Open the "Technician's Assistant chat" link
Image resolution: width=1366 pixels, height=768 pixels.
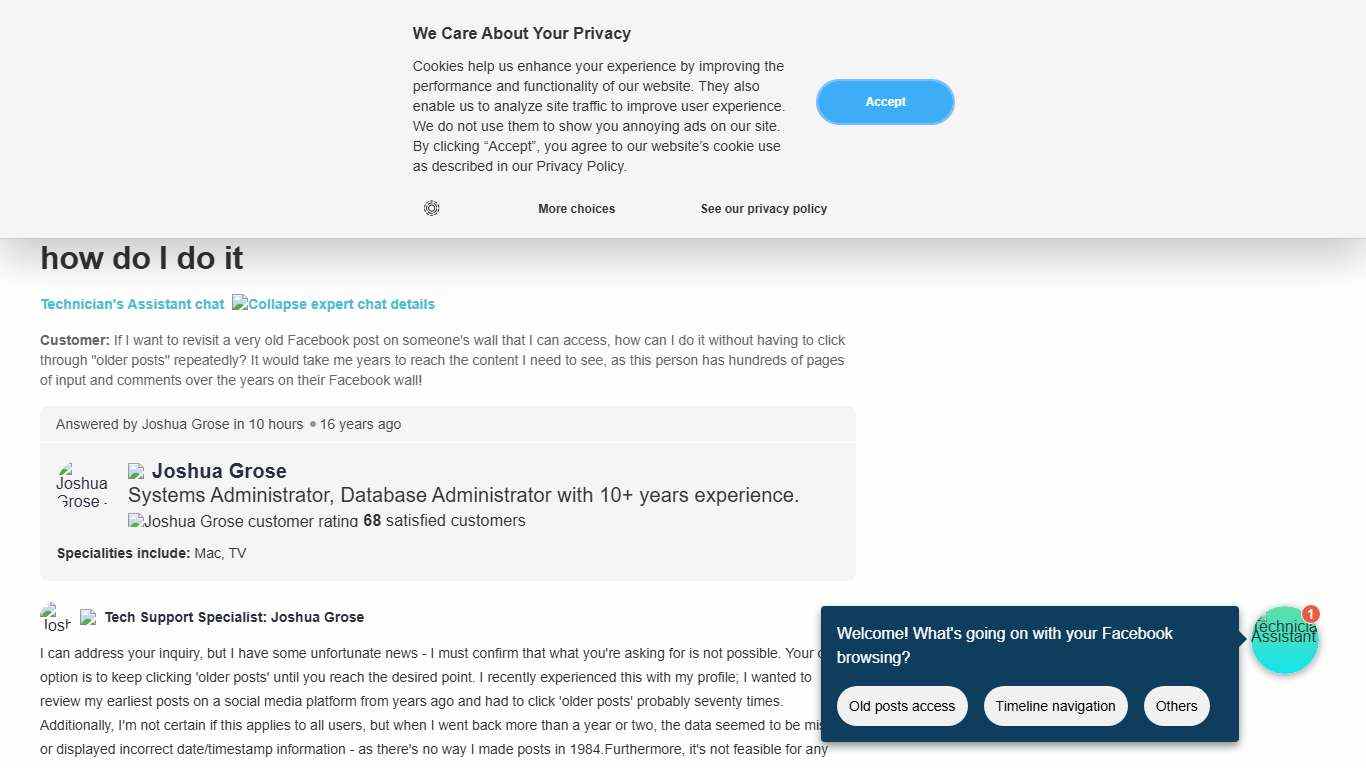132,304
